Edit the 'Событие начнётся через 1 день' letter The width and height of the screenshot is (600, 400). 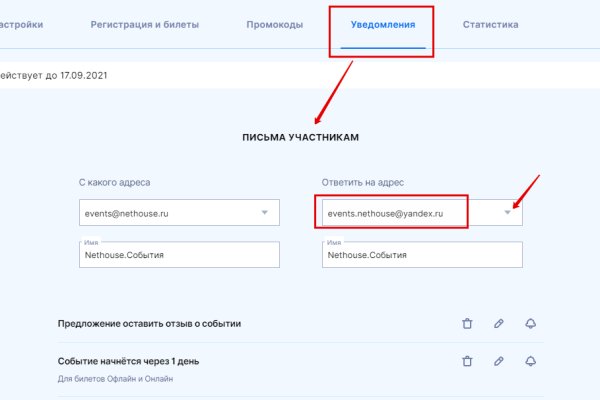498,361
